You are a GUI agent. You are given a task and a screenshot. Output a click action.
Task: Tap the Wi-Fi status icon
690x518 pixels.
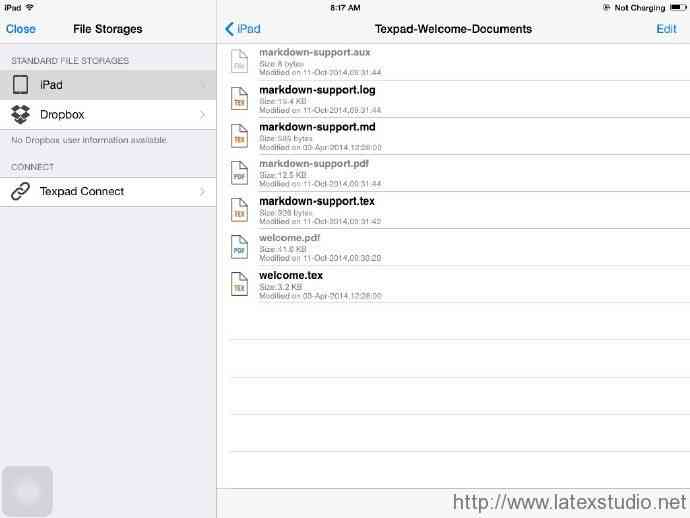pyautogui.click(x=30, y=7)
